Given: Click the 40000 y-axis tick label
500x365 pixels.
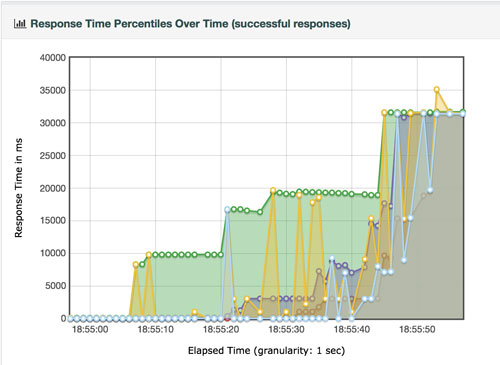Looking at the screenshot, I should [x=53, y=58].
